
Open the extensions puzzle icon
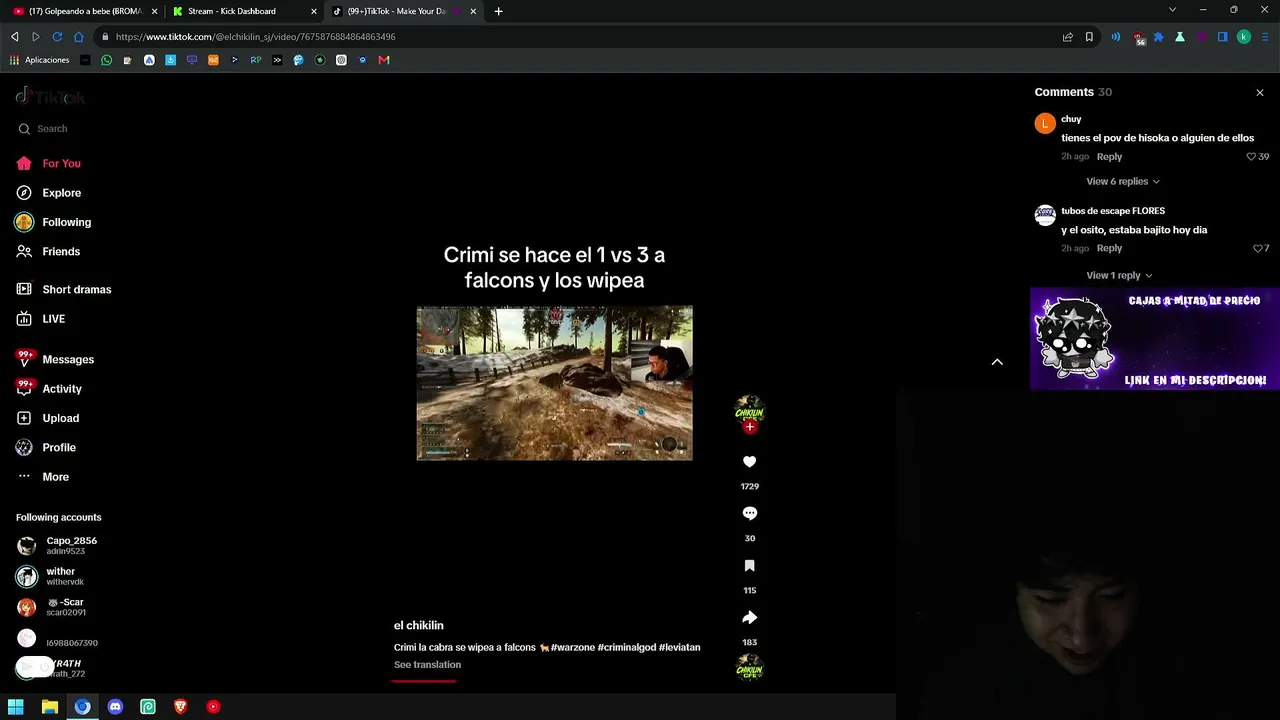[x=1159, y=37]
